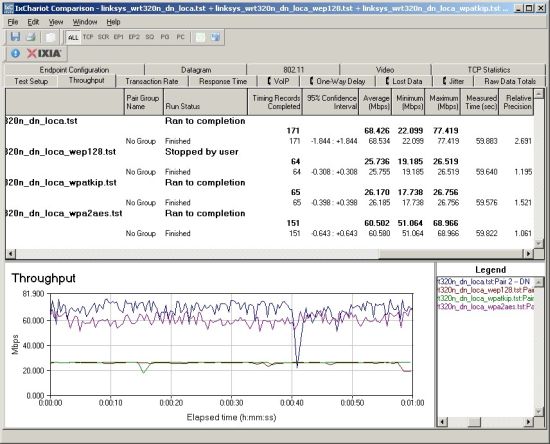Click the blue window icon ending the toolbar
This screenshot has height=444, width=550.
click(216, 37)
